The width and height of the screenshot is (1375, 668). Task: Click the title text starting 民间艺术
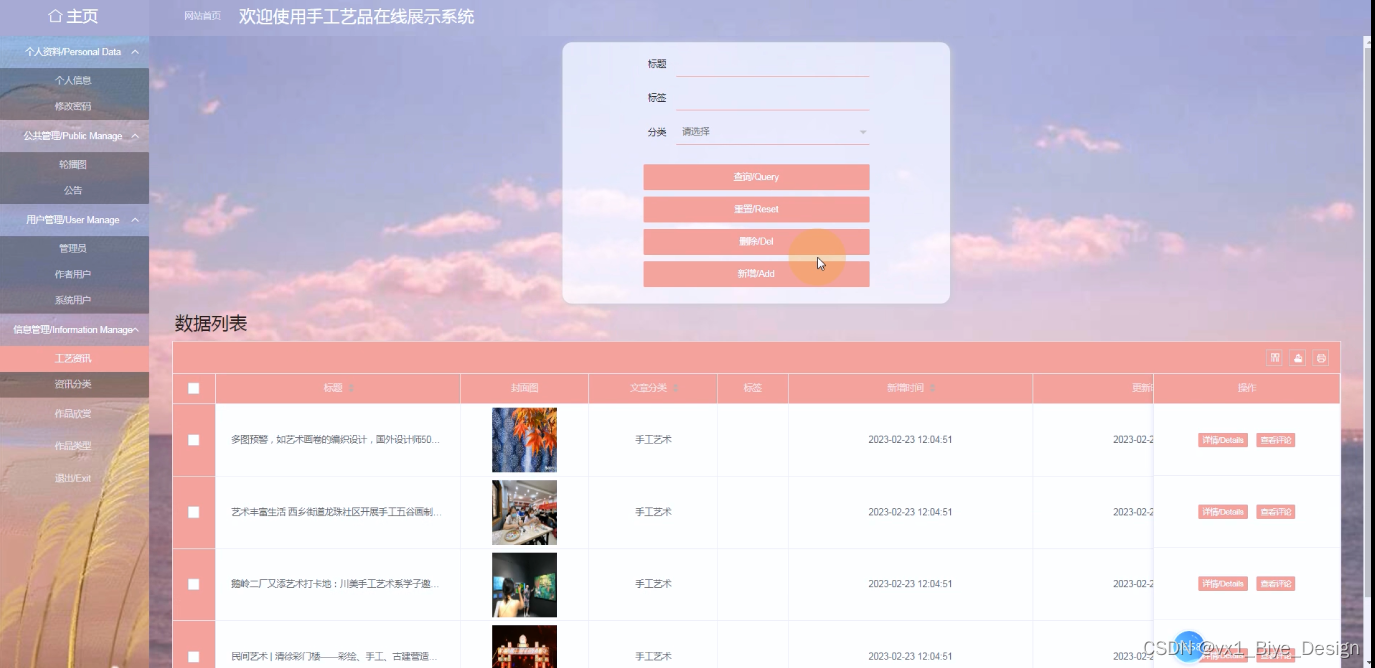coord(335,657)
